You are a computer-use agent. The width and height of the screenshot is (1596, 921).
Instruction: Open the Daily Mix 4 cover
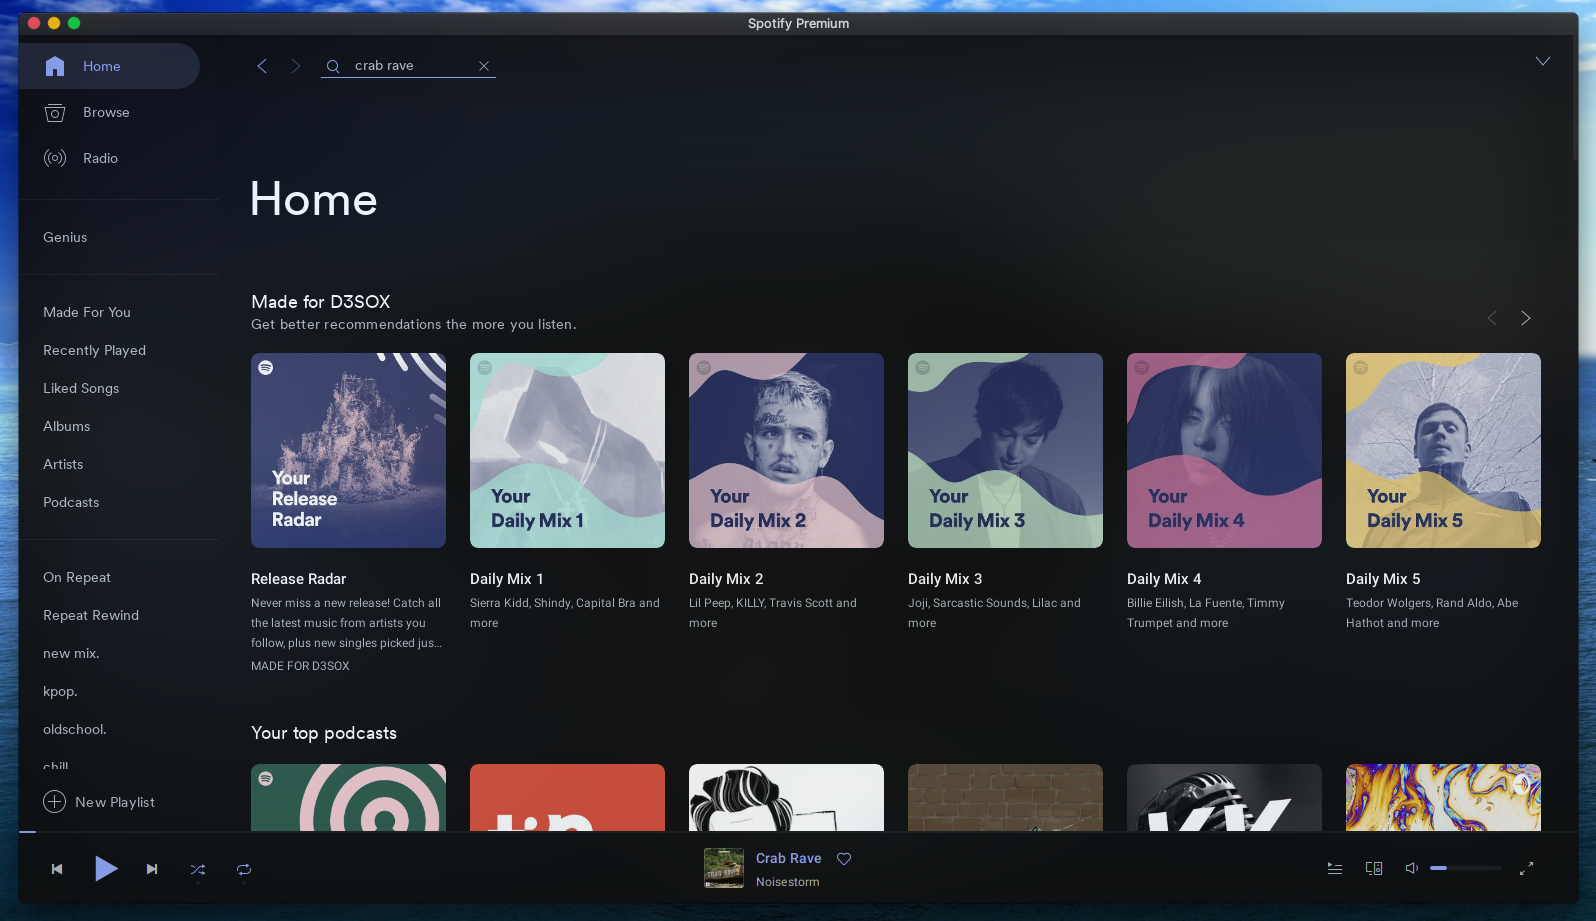(1224, 450)
